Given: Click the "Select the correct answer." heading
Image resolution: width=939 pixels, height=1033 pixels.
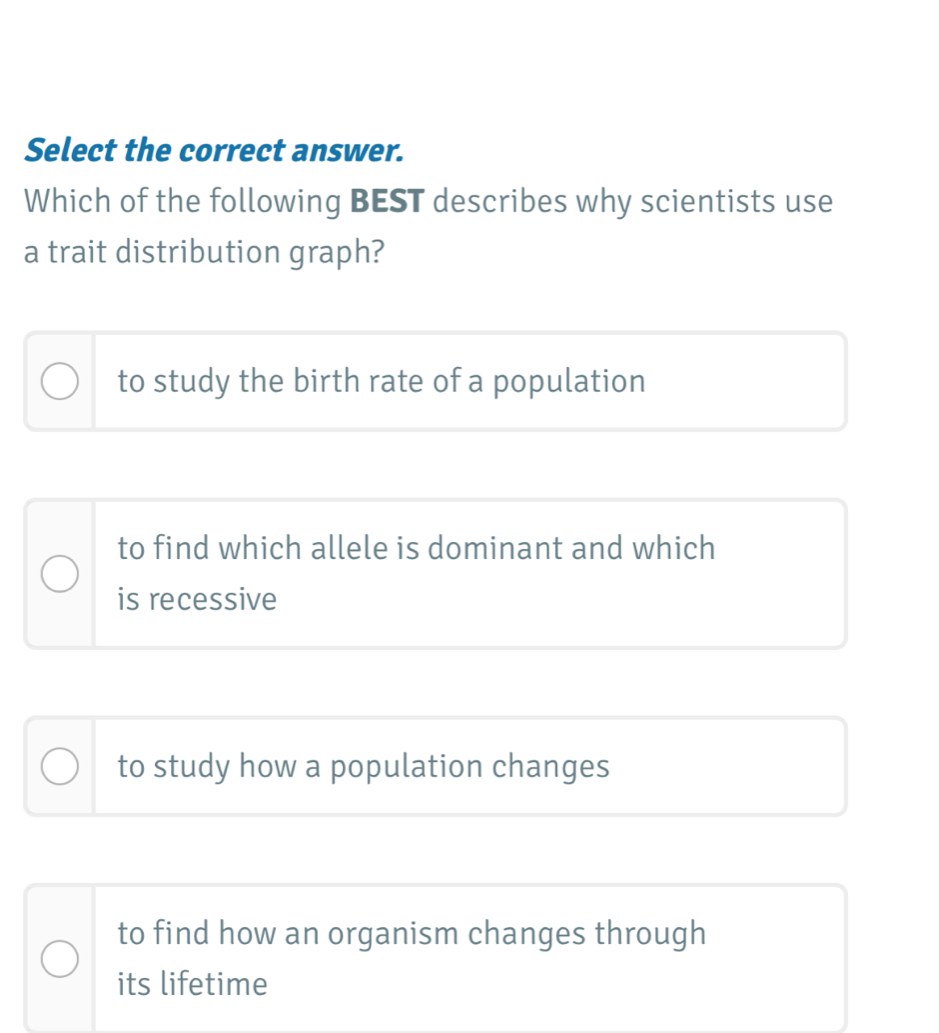Looking at the screenshot, I should click(x=215, y=151).
